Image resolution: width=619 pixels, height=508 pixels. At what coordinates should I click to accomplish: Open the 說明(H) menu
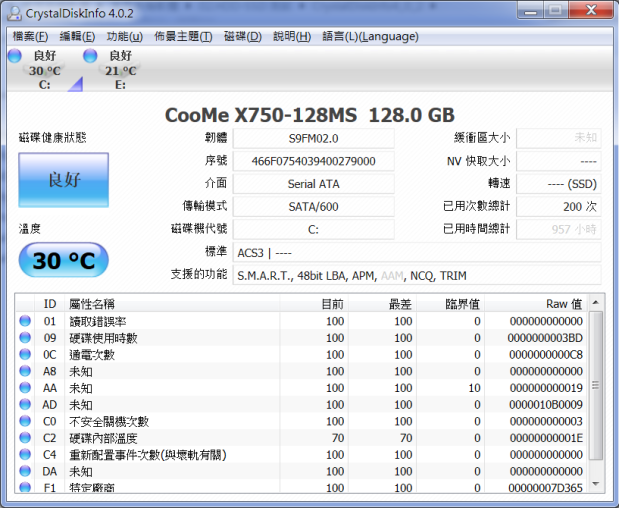click(292, 37)
